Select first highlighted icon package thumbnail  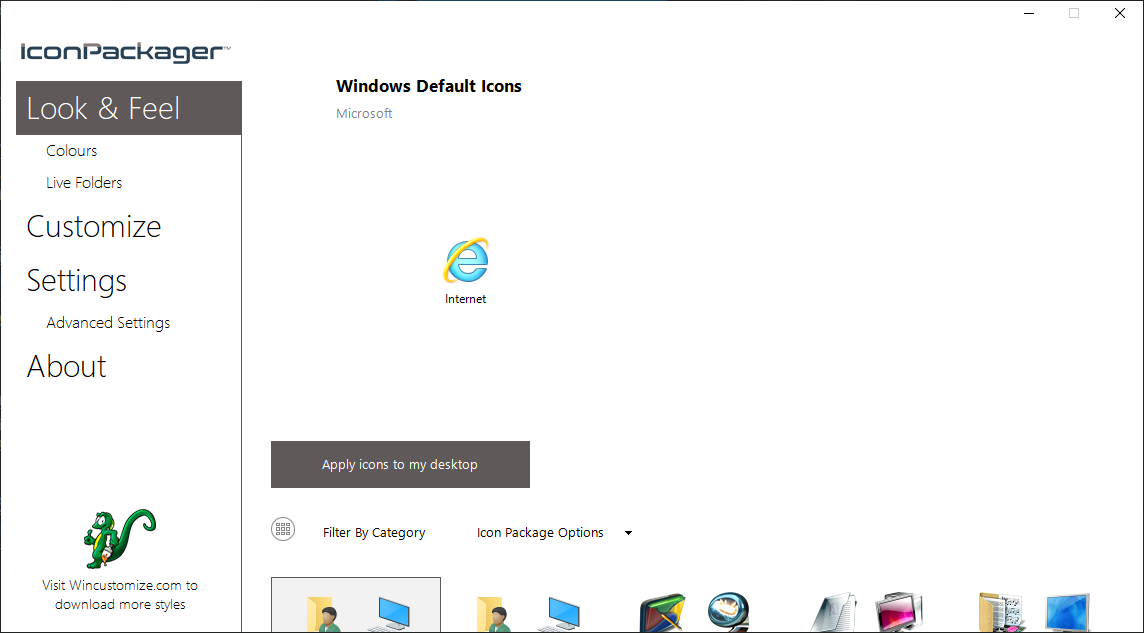(356, 605)
